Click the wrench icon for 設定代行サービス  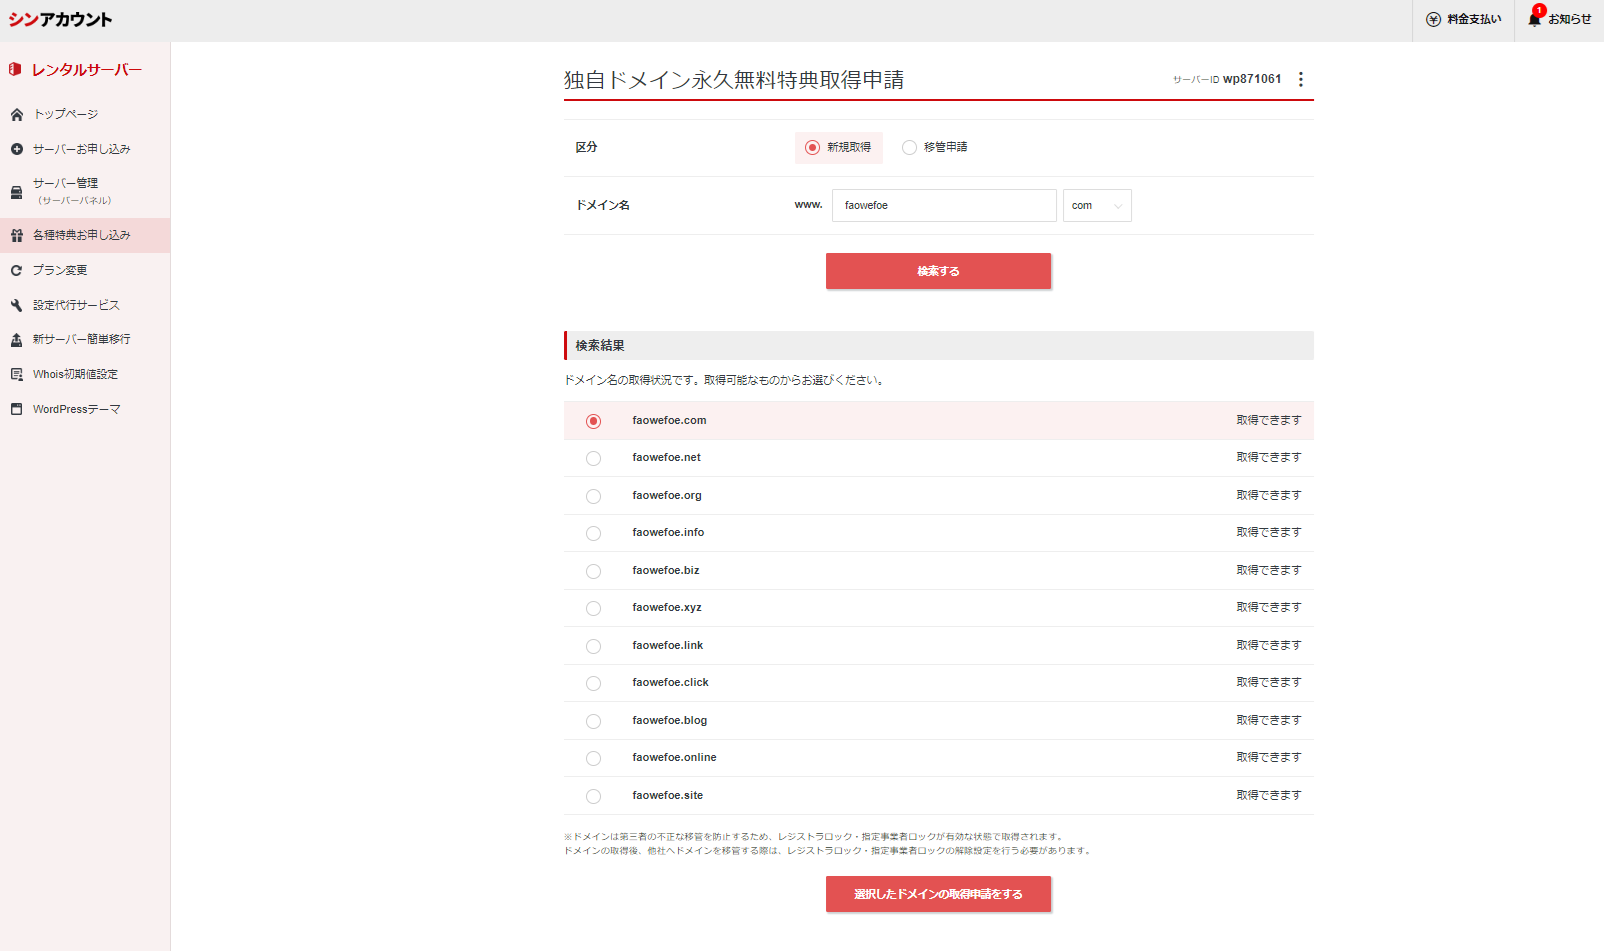[x=17, y=305]
